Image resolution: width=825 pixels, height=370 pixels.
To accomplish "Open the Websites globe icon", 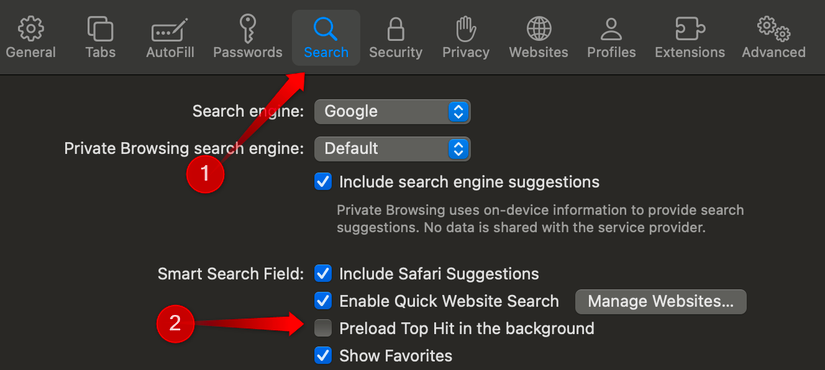I will (539, 28).
